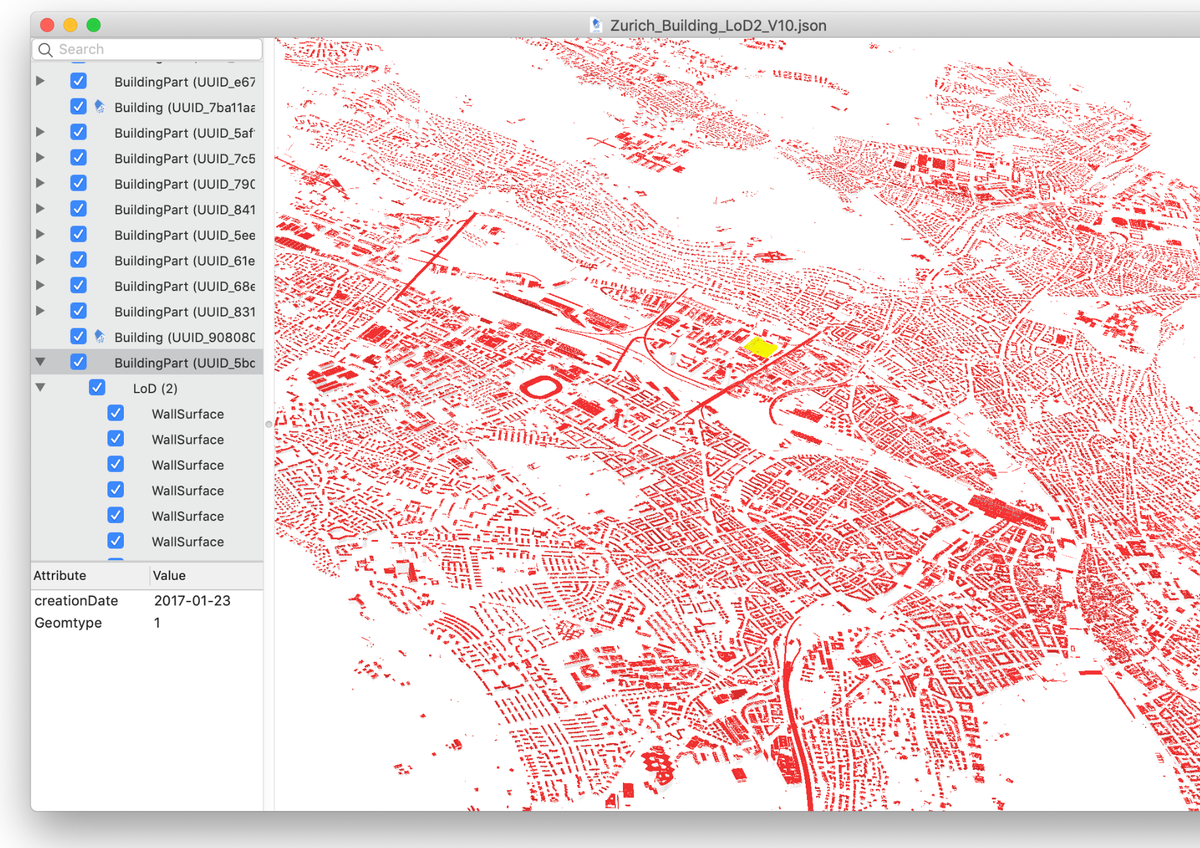Select the BuildingPart (UUID_7c5 label
1200x848 pixels.
click(x=185, y=158)
